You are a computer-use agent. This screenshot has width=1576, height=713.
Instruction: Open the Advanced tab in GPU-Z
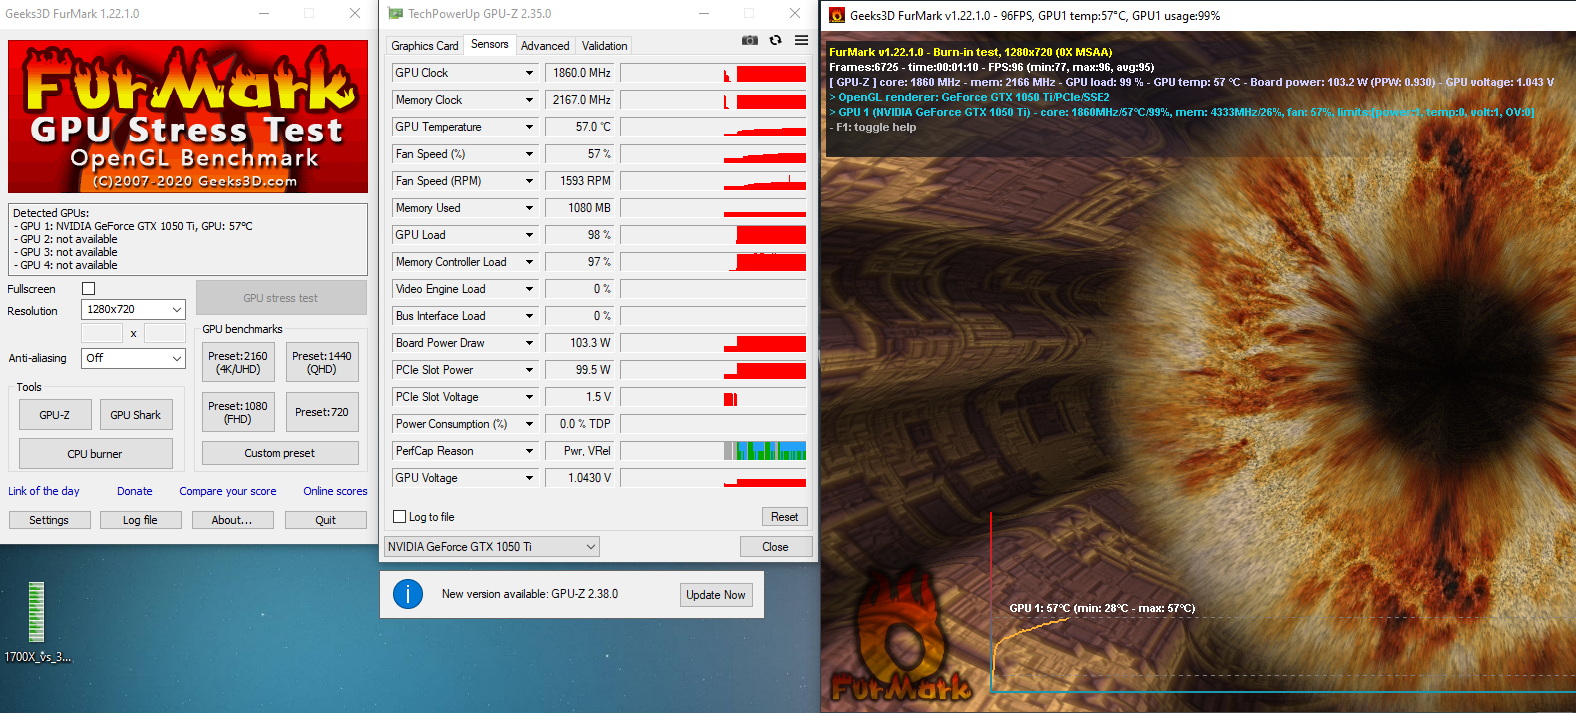545,46
